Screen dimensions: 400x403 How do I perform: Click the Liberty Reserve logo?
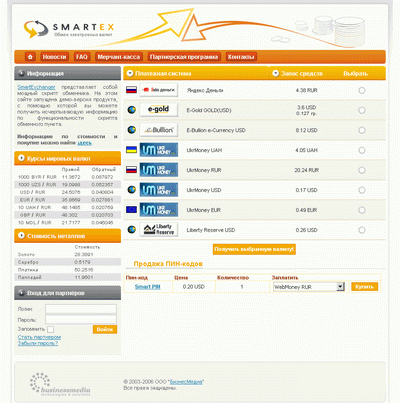click(158, 230)
